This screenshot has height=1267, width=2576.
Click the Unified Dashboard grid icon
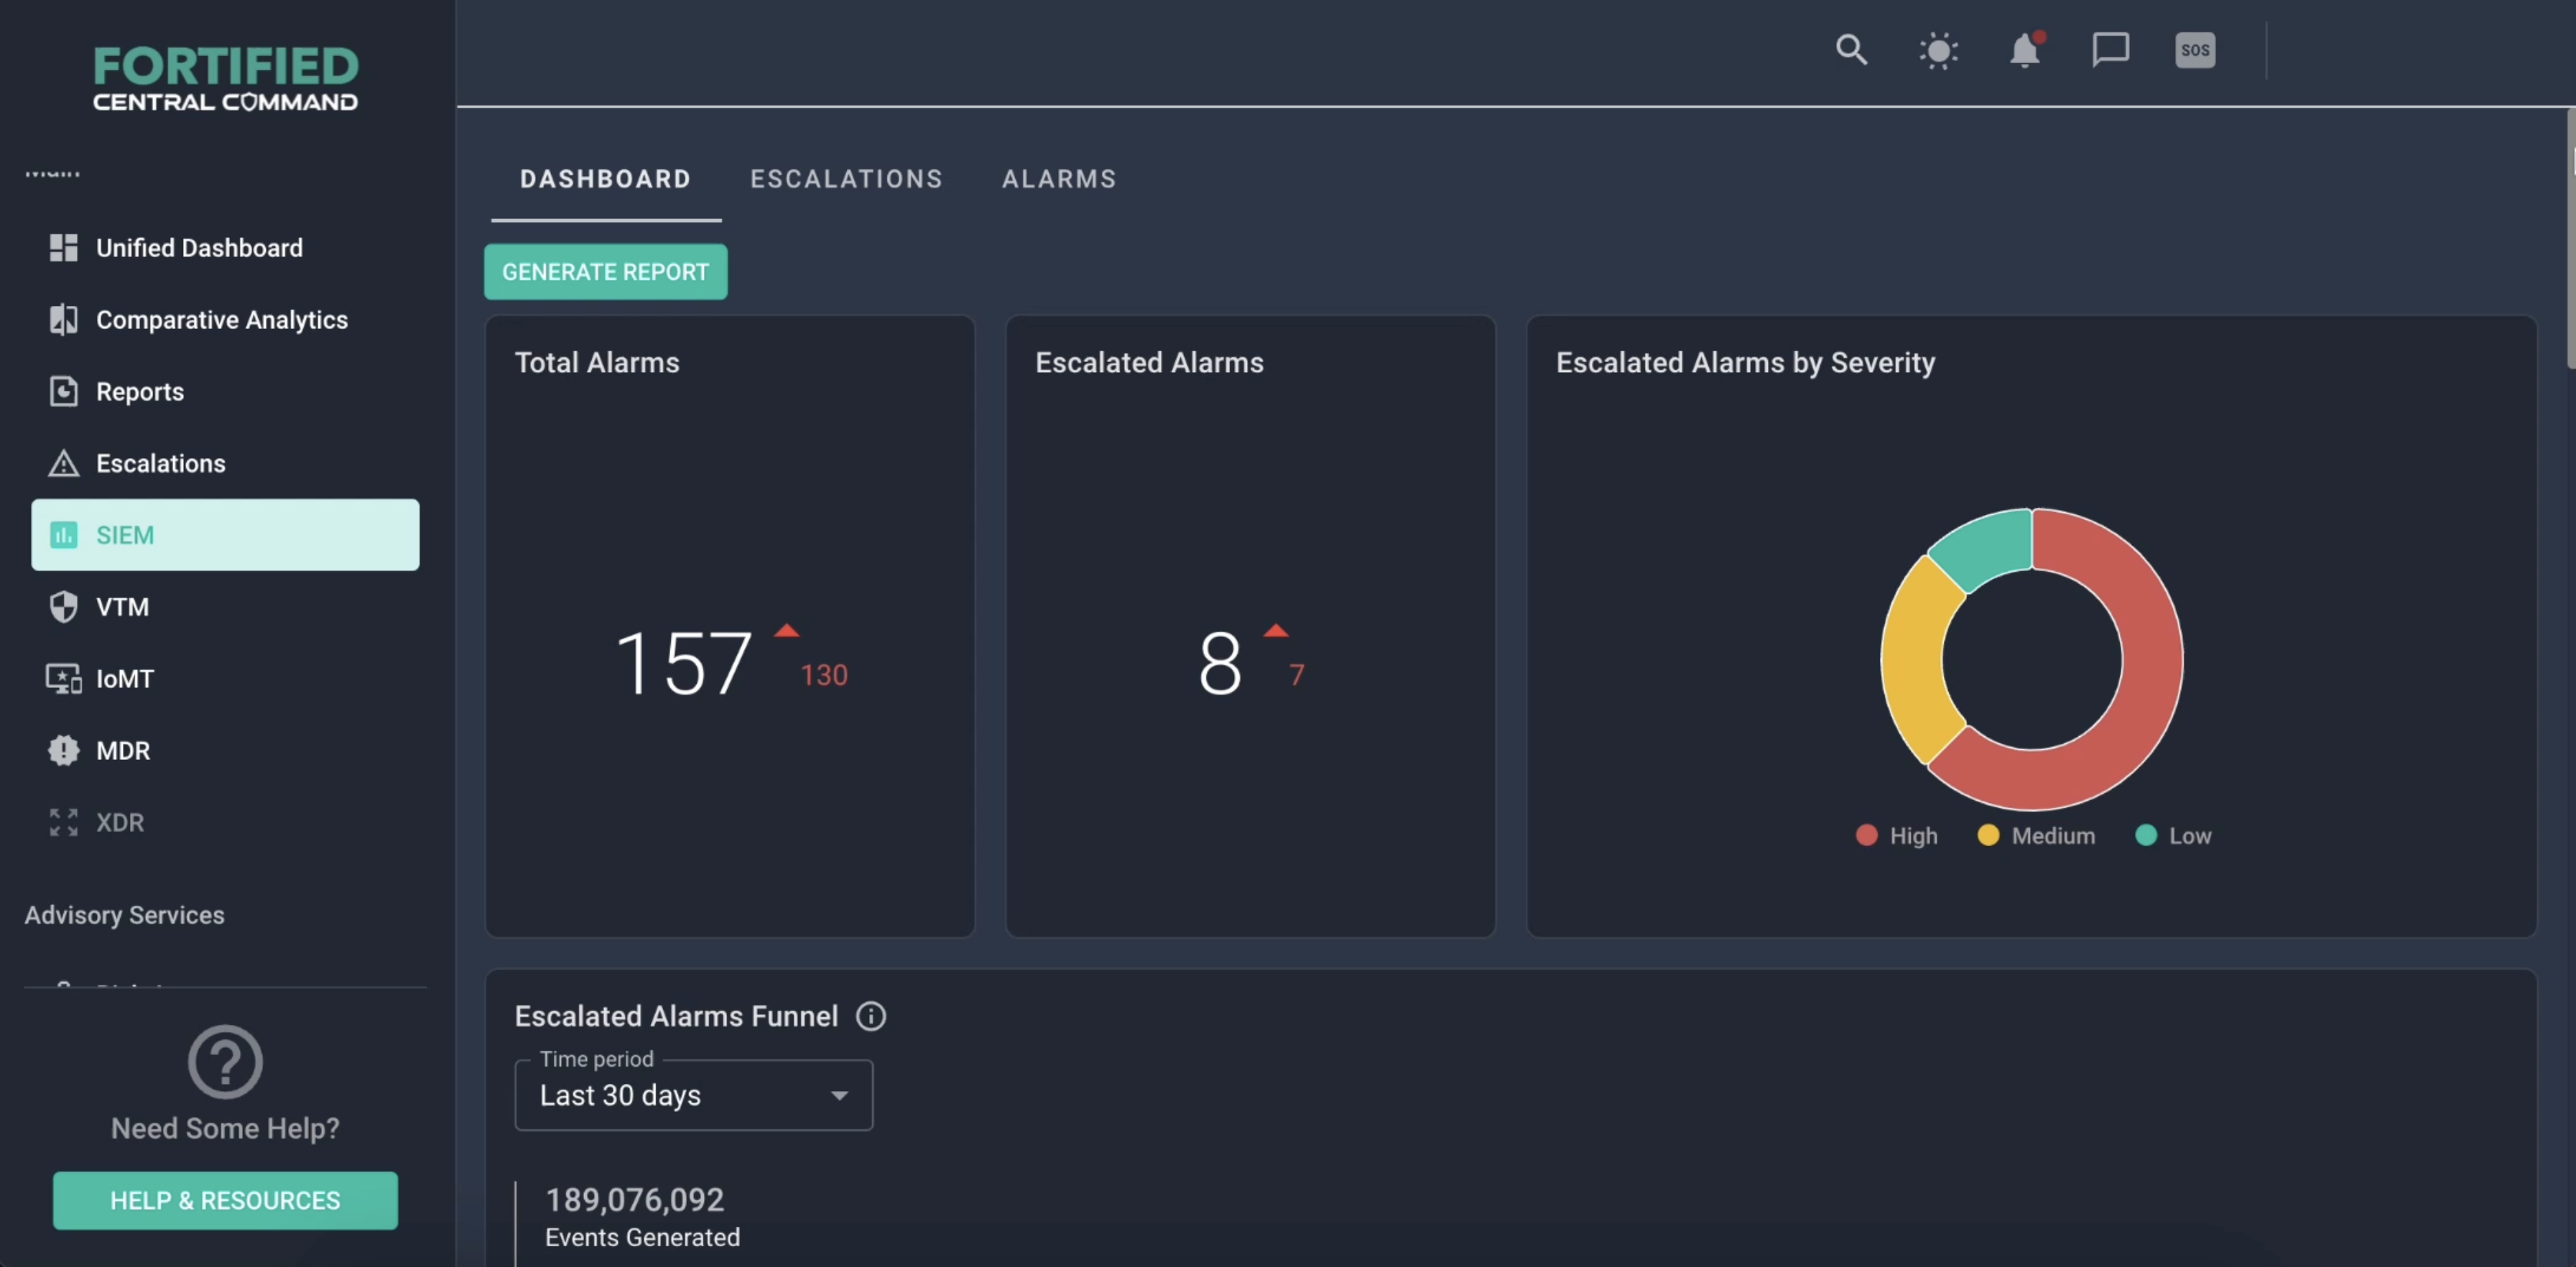63,247
